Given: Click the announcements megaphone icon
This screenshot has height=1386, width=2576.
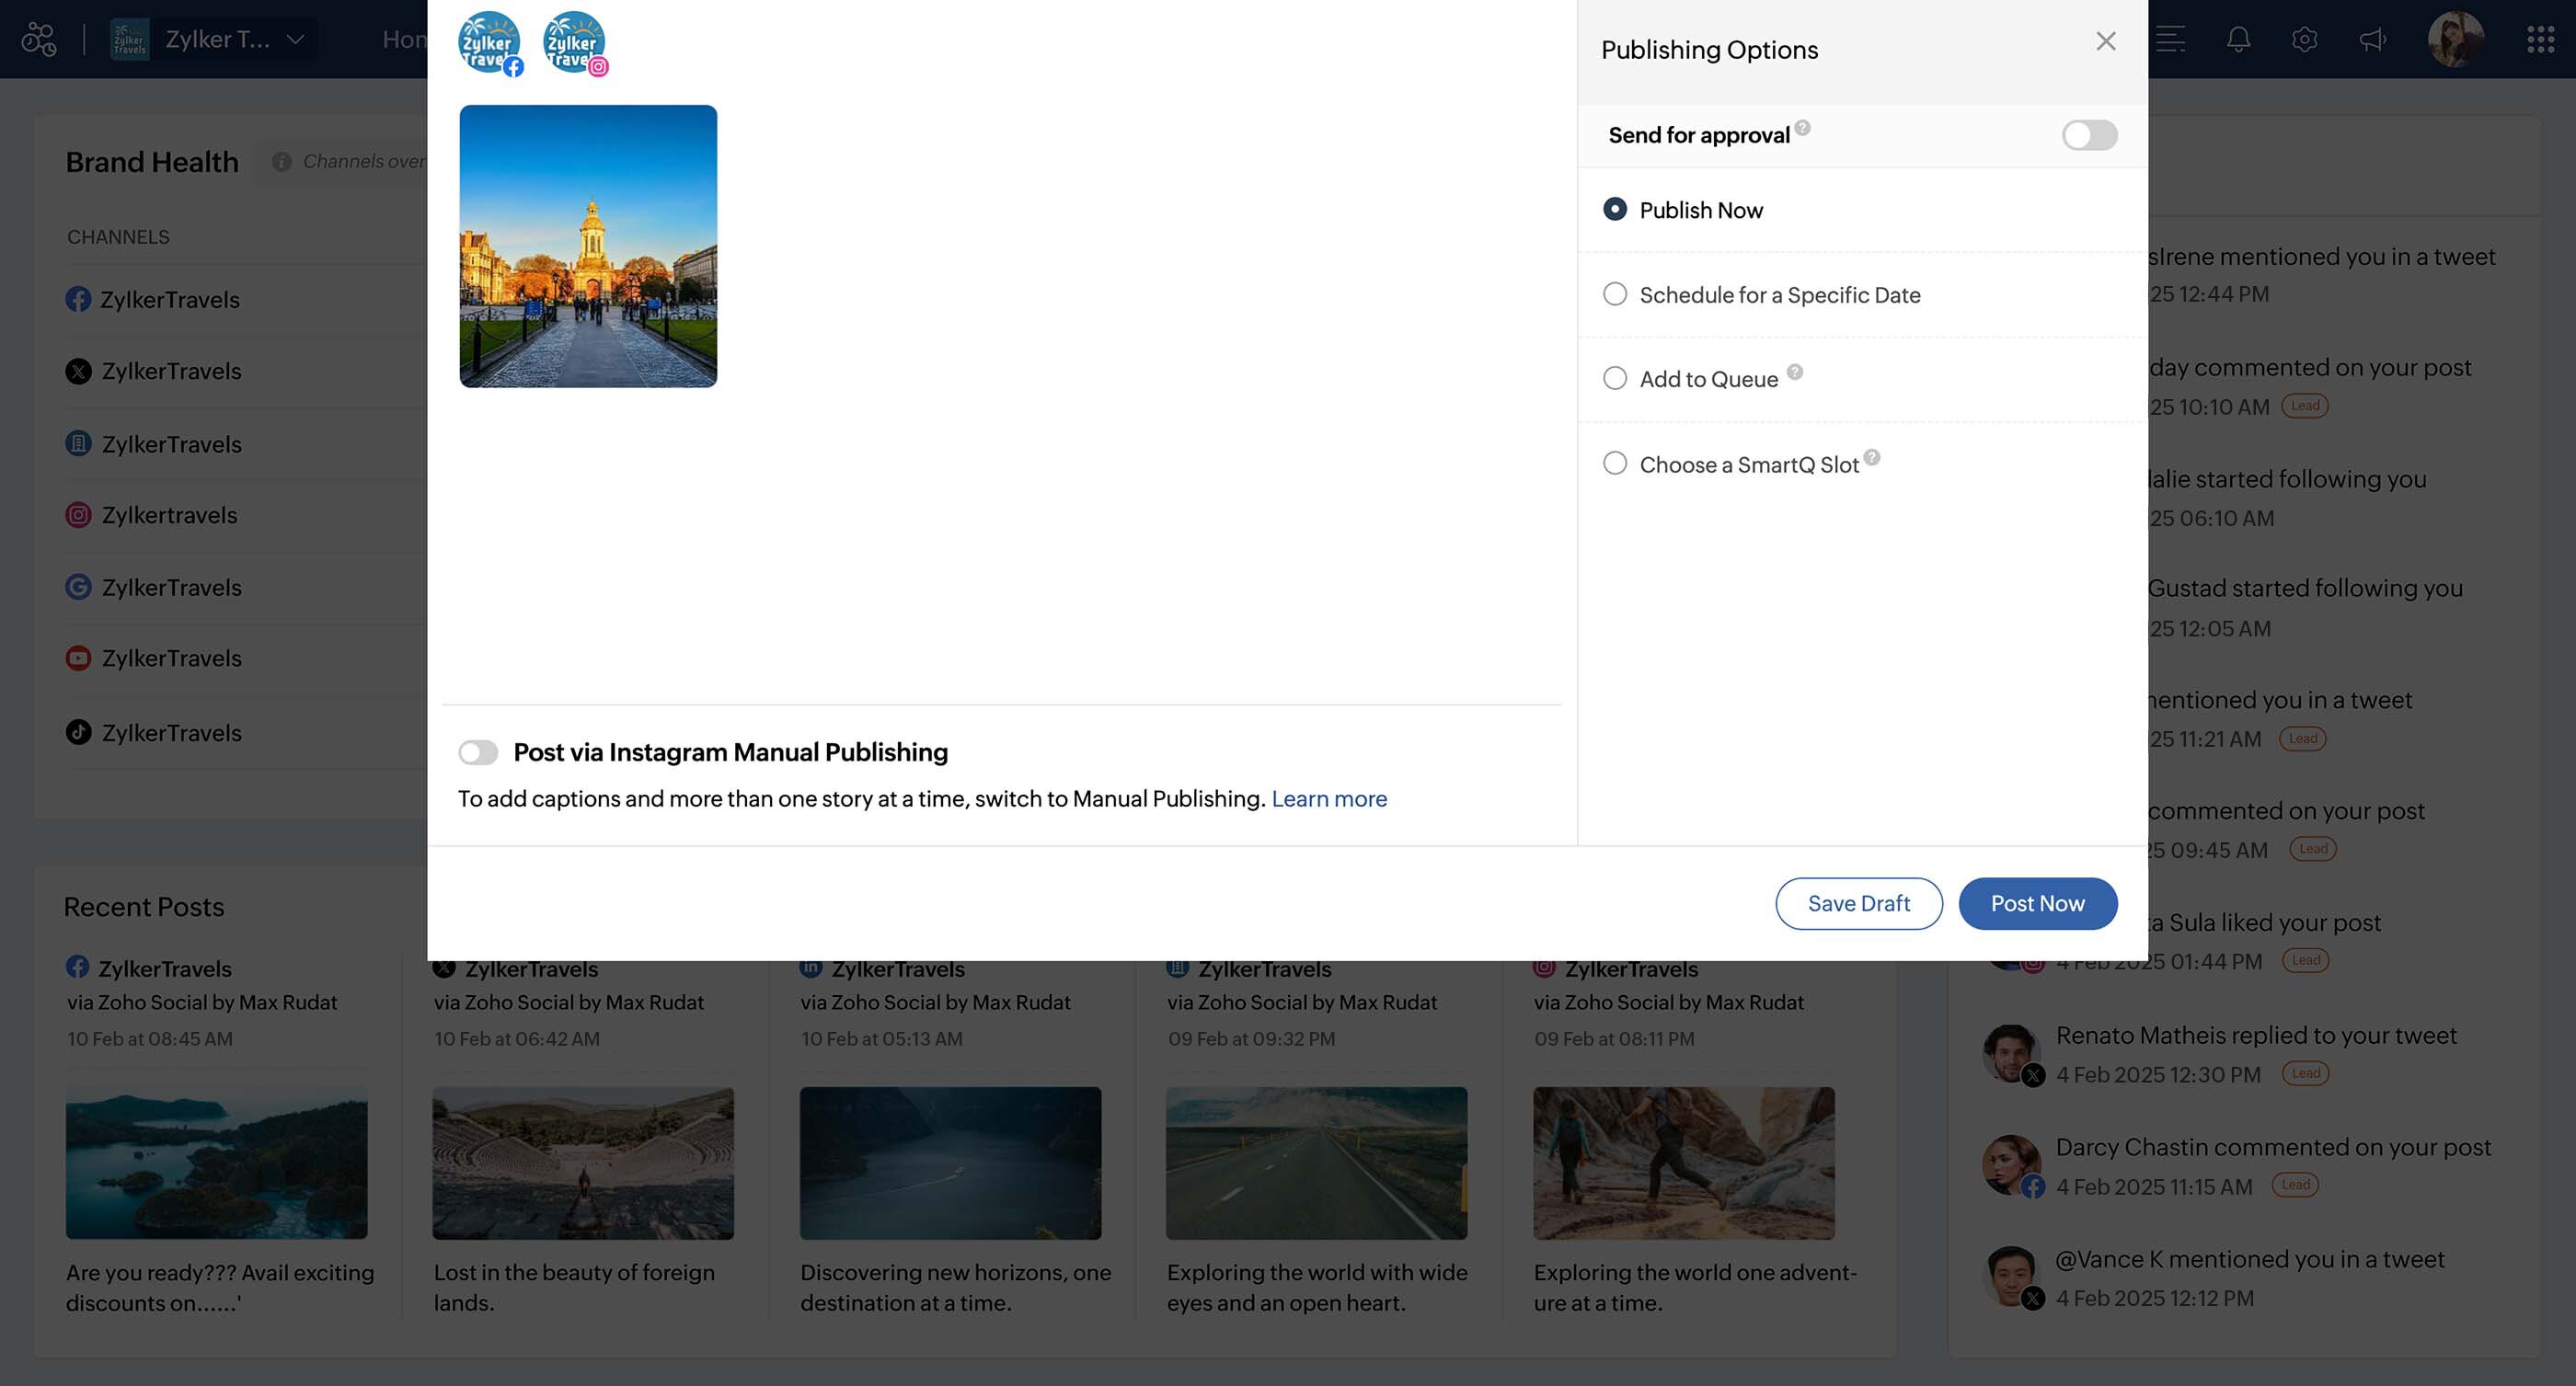Looking at the screenshot, I should point(2372,40).
